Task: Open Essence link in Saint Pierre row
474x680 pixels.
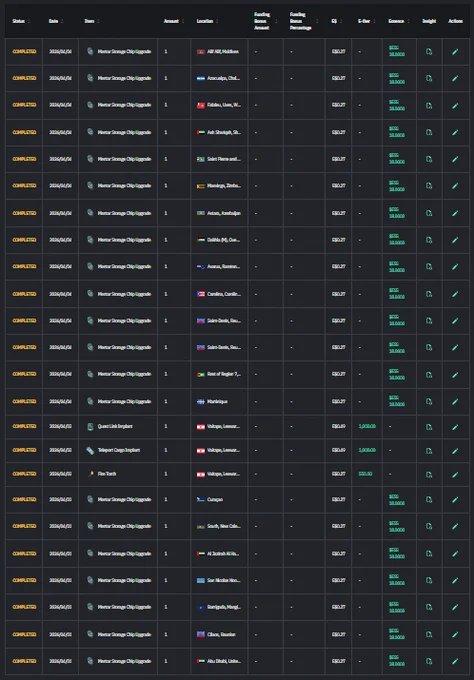Action: coord(396,159)
